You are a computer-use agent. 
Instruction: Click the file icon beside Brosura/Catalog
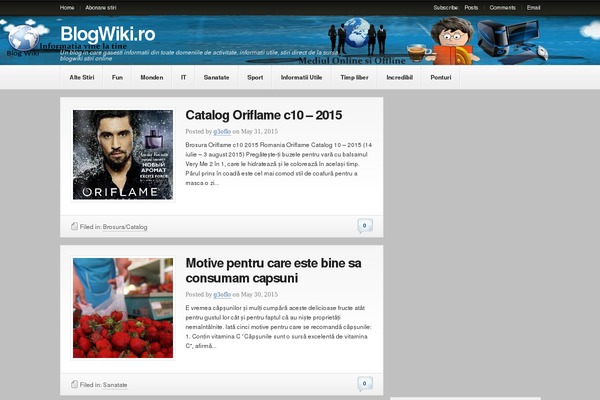click(x=75, y=227)
